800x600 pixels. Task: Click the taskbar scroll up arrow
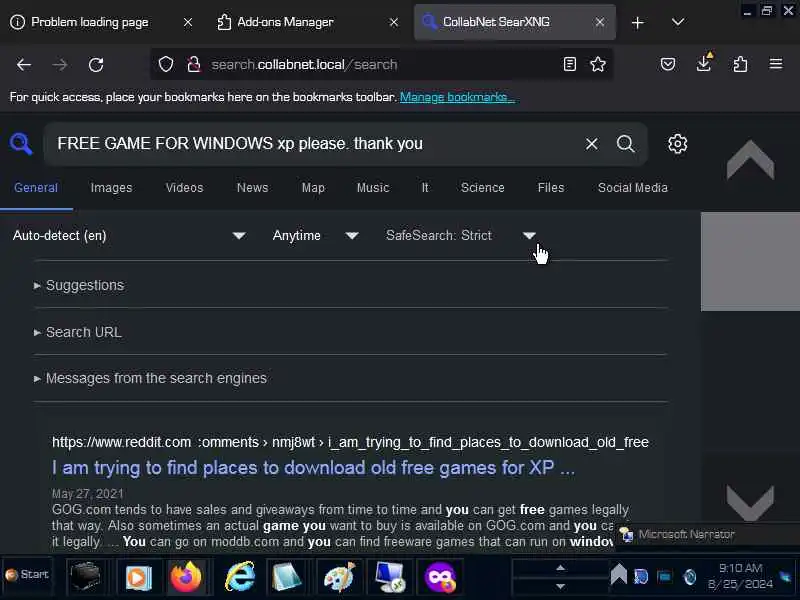560,568
